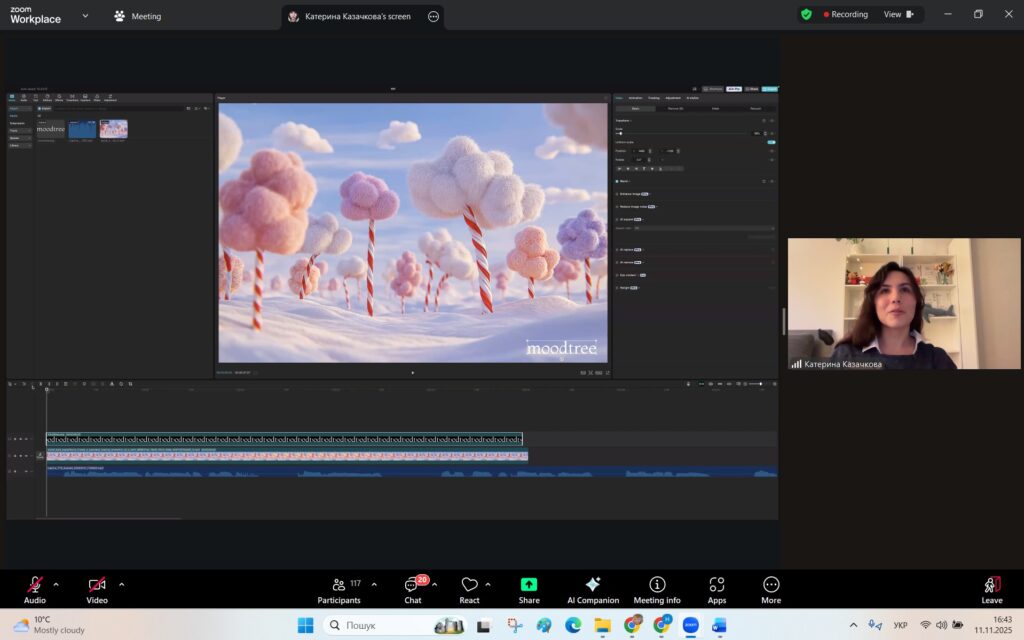1024x640 pixels.
Task: Unmute the microphone with the Audio icon
Action: pyautogui.click(x=35, y=585)
